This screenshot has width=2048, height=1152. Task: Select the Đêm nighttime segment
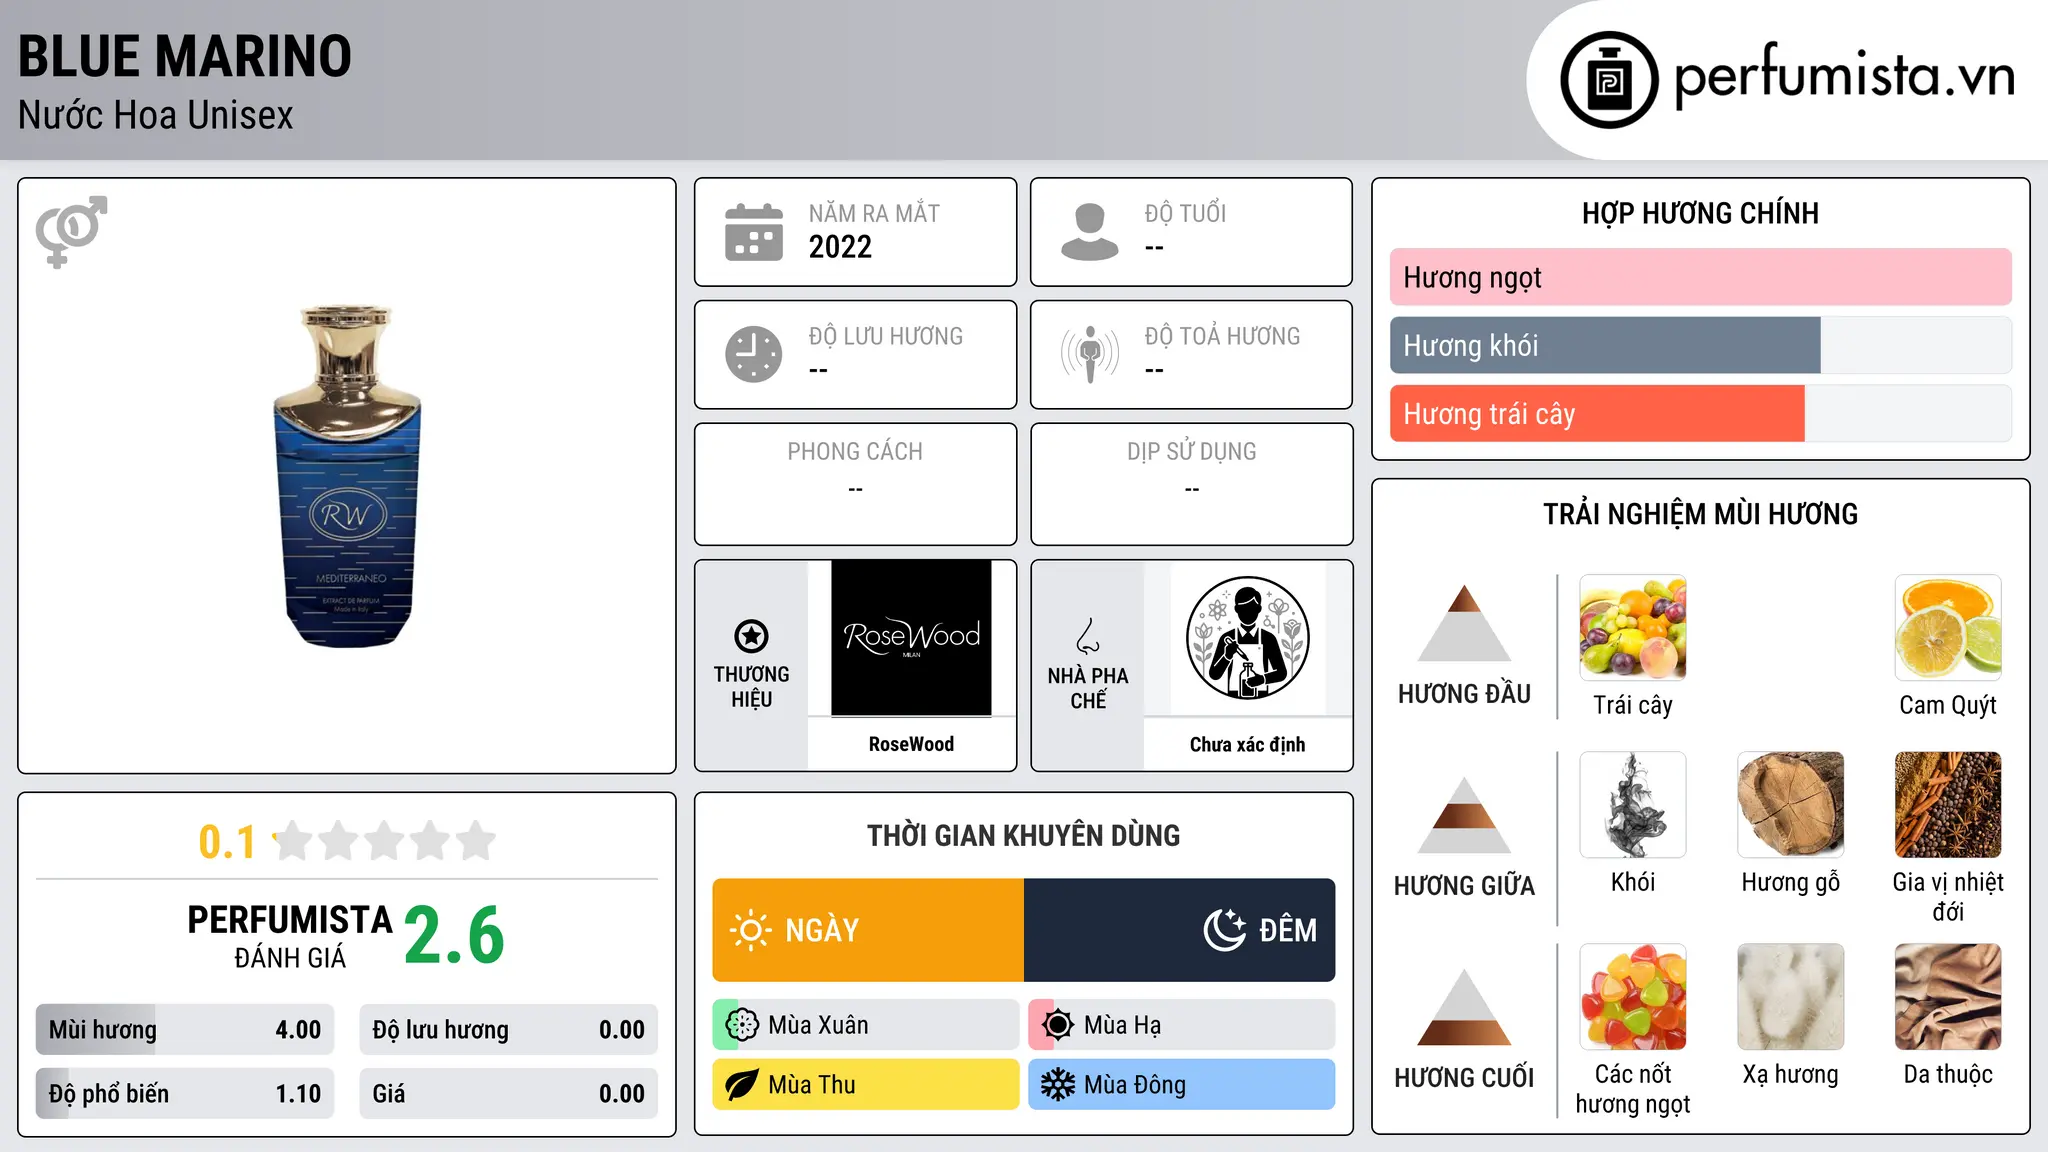click(1180, 930)
